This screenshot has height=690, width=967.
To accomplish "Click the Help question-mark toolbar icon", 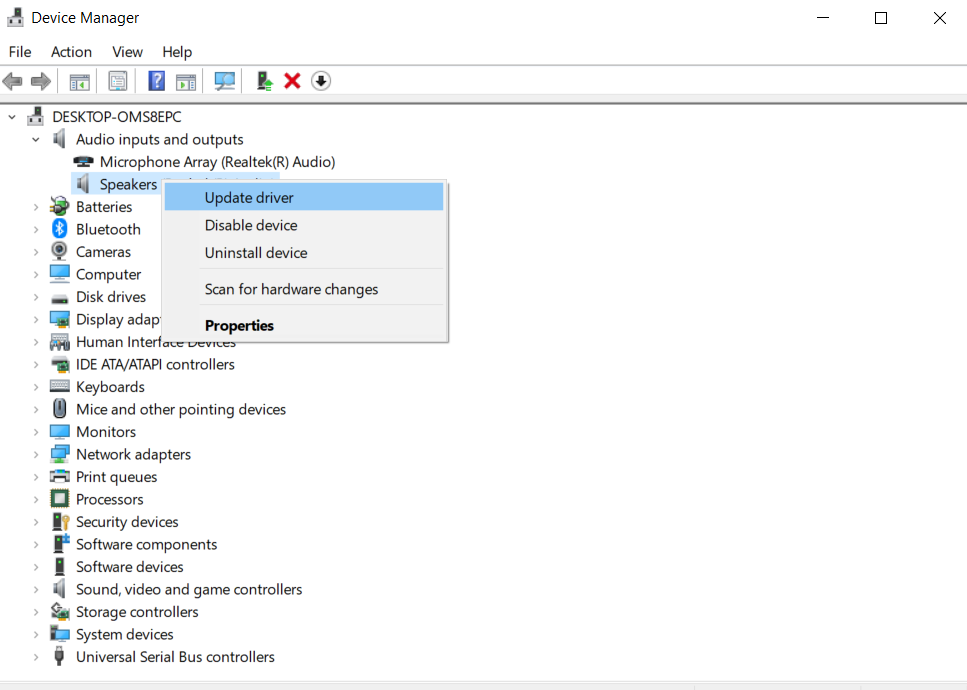I will click(x=156, y=81).
